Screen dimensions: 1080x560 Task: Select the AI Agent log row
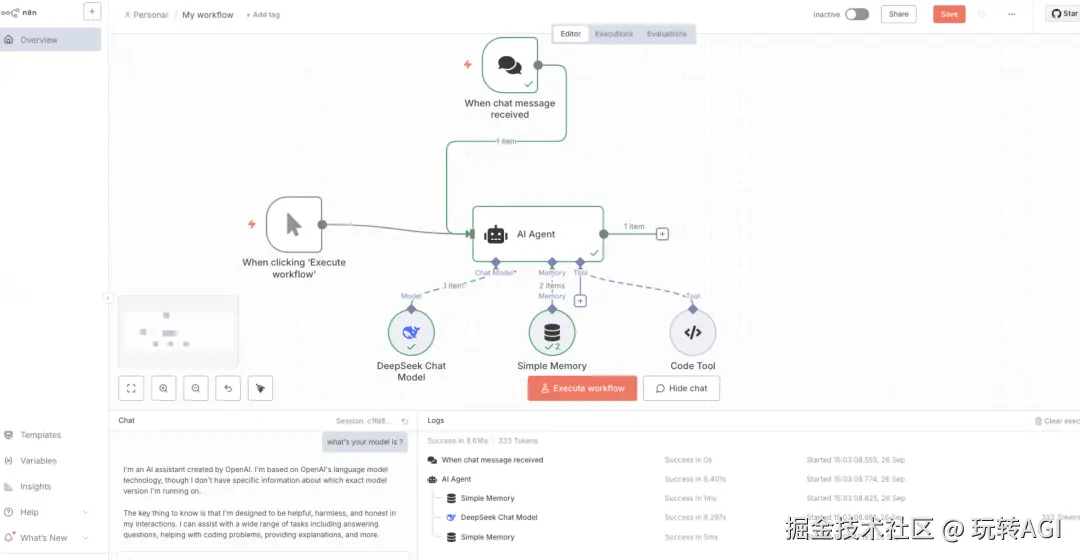(x=751, y=479)
